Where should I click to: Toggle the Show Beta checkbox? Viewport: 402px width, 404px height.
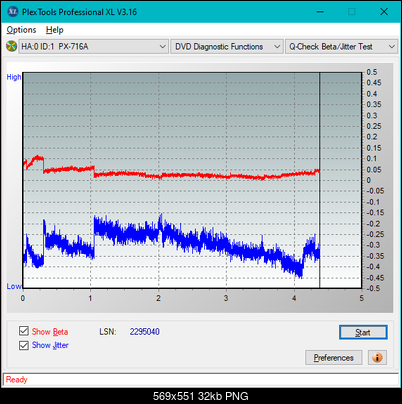tap(24, 331)
